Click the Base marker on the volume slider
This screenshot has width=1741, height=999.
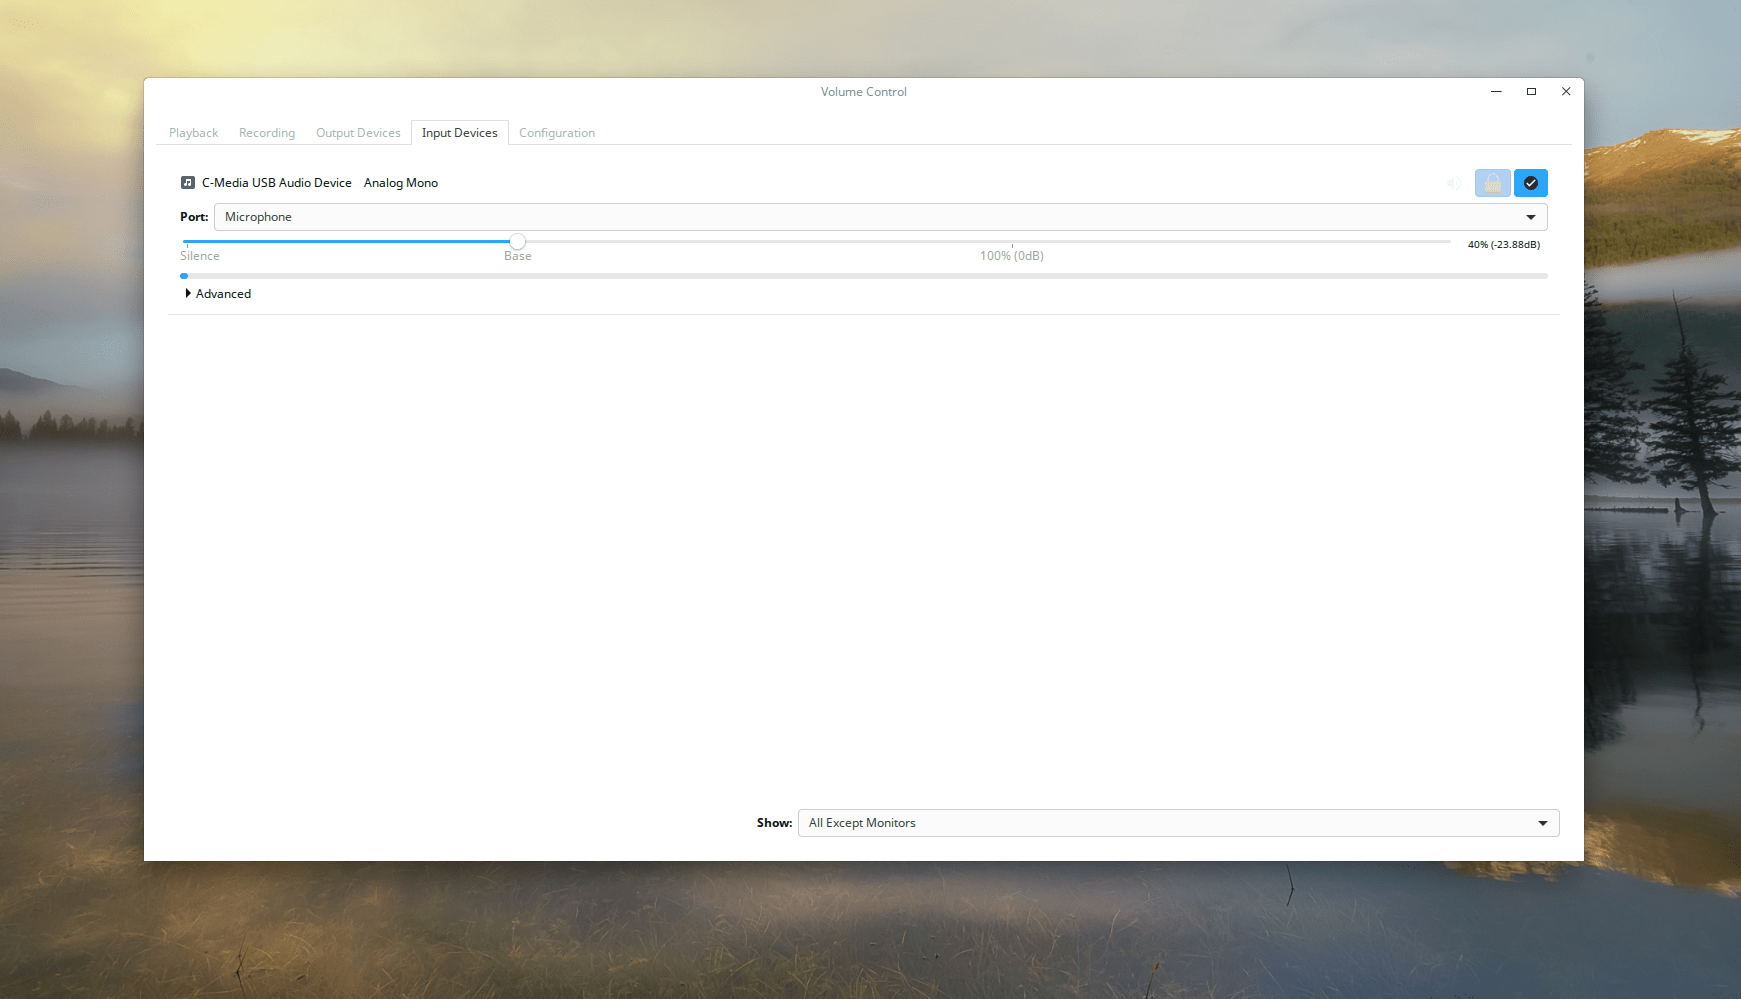[x=517, y=255]
